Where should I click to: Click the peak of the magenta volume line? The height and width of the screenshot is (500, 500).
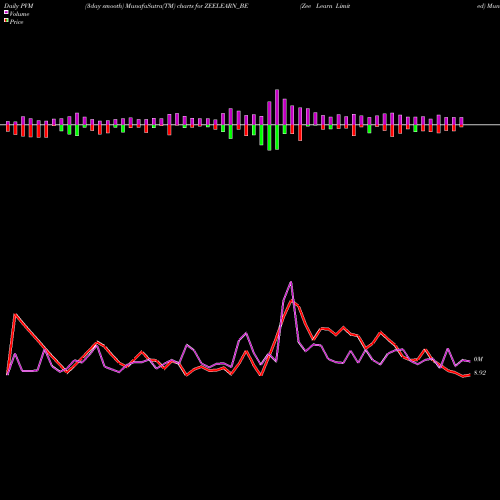(x=291, y=282)
